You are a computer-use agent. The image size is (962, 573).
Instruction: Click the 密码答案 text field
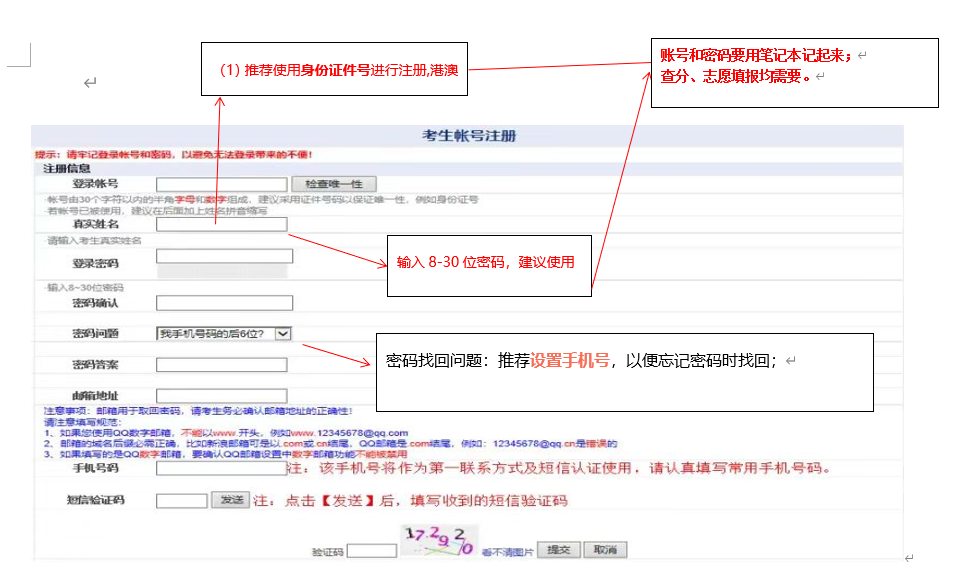[223, 362]
